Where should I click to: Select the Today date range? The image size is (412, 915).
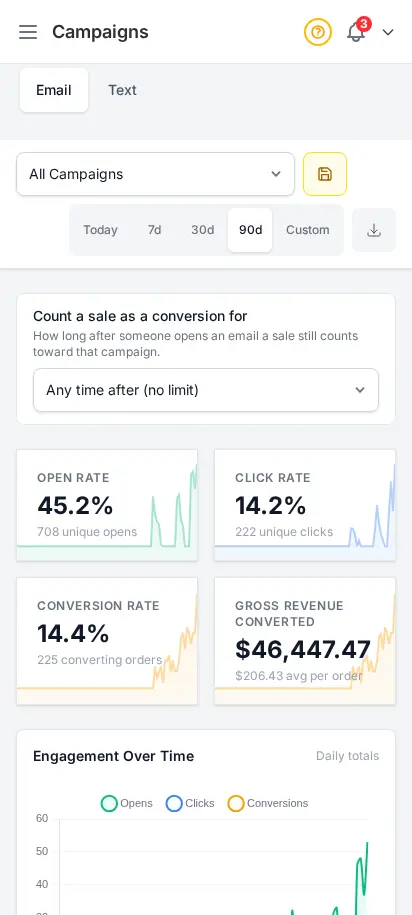coord(100,230)
